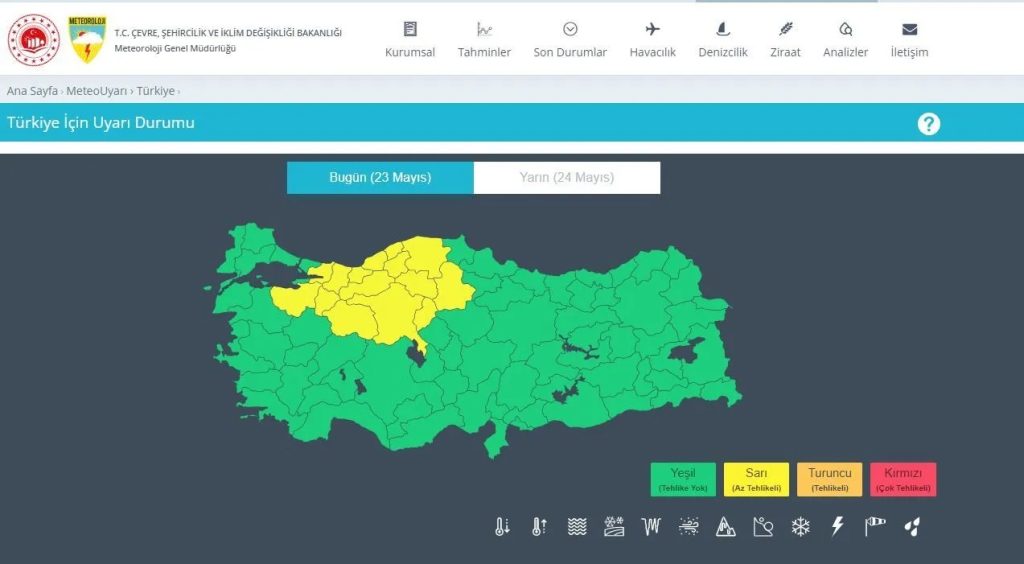1024x564 pixels.
Task: Select the raindrops rain warning icon
Action: [912, 526]
